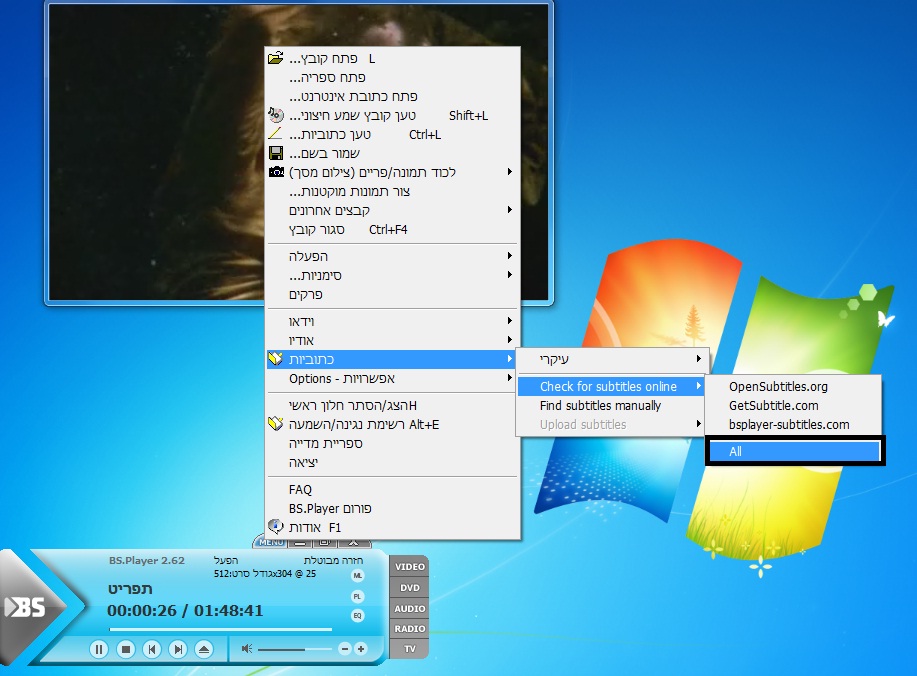Open the FAQ menu entry
The width and height of the screenshot is (917, 676).
coord(300,490)
